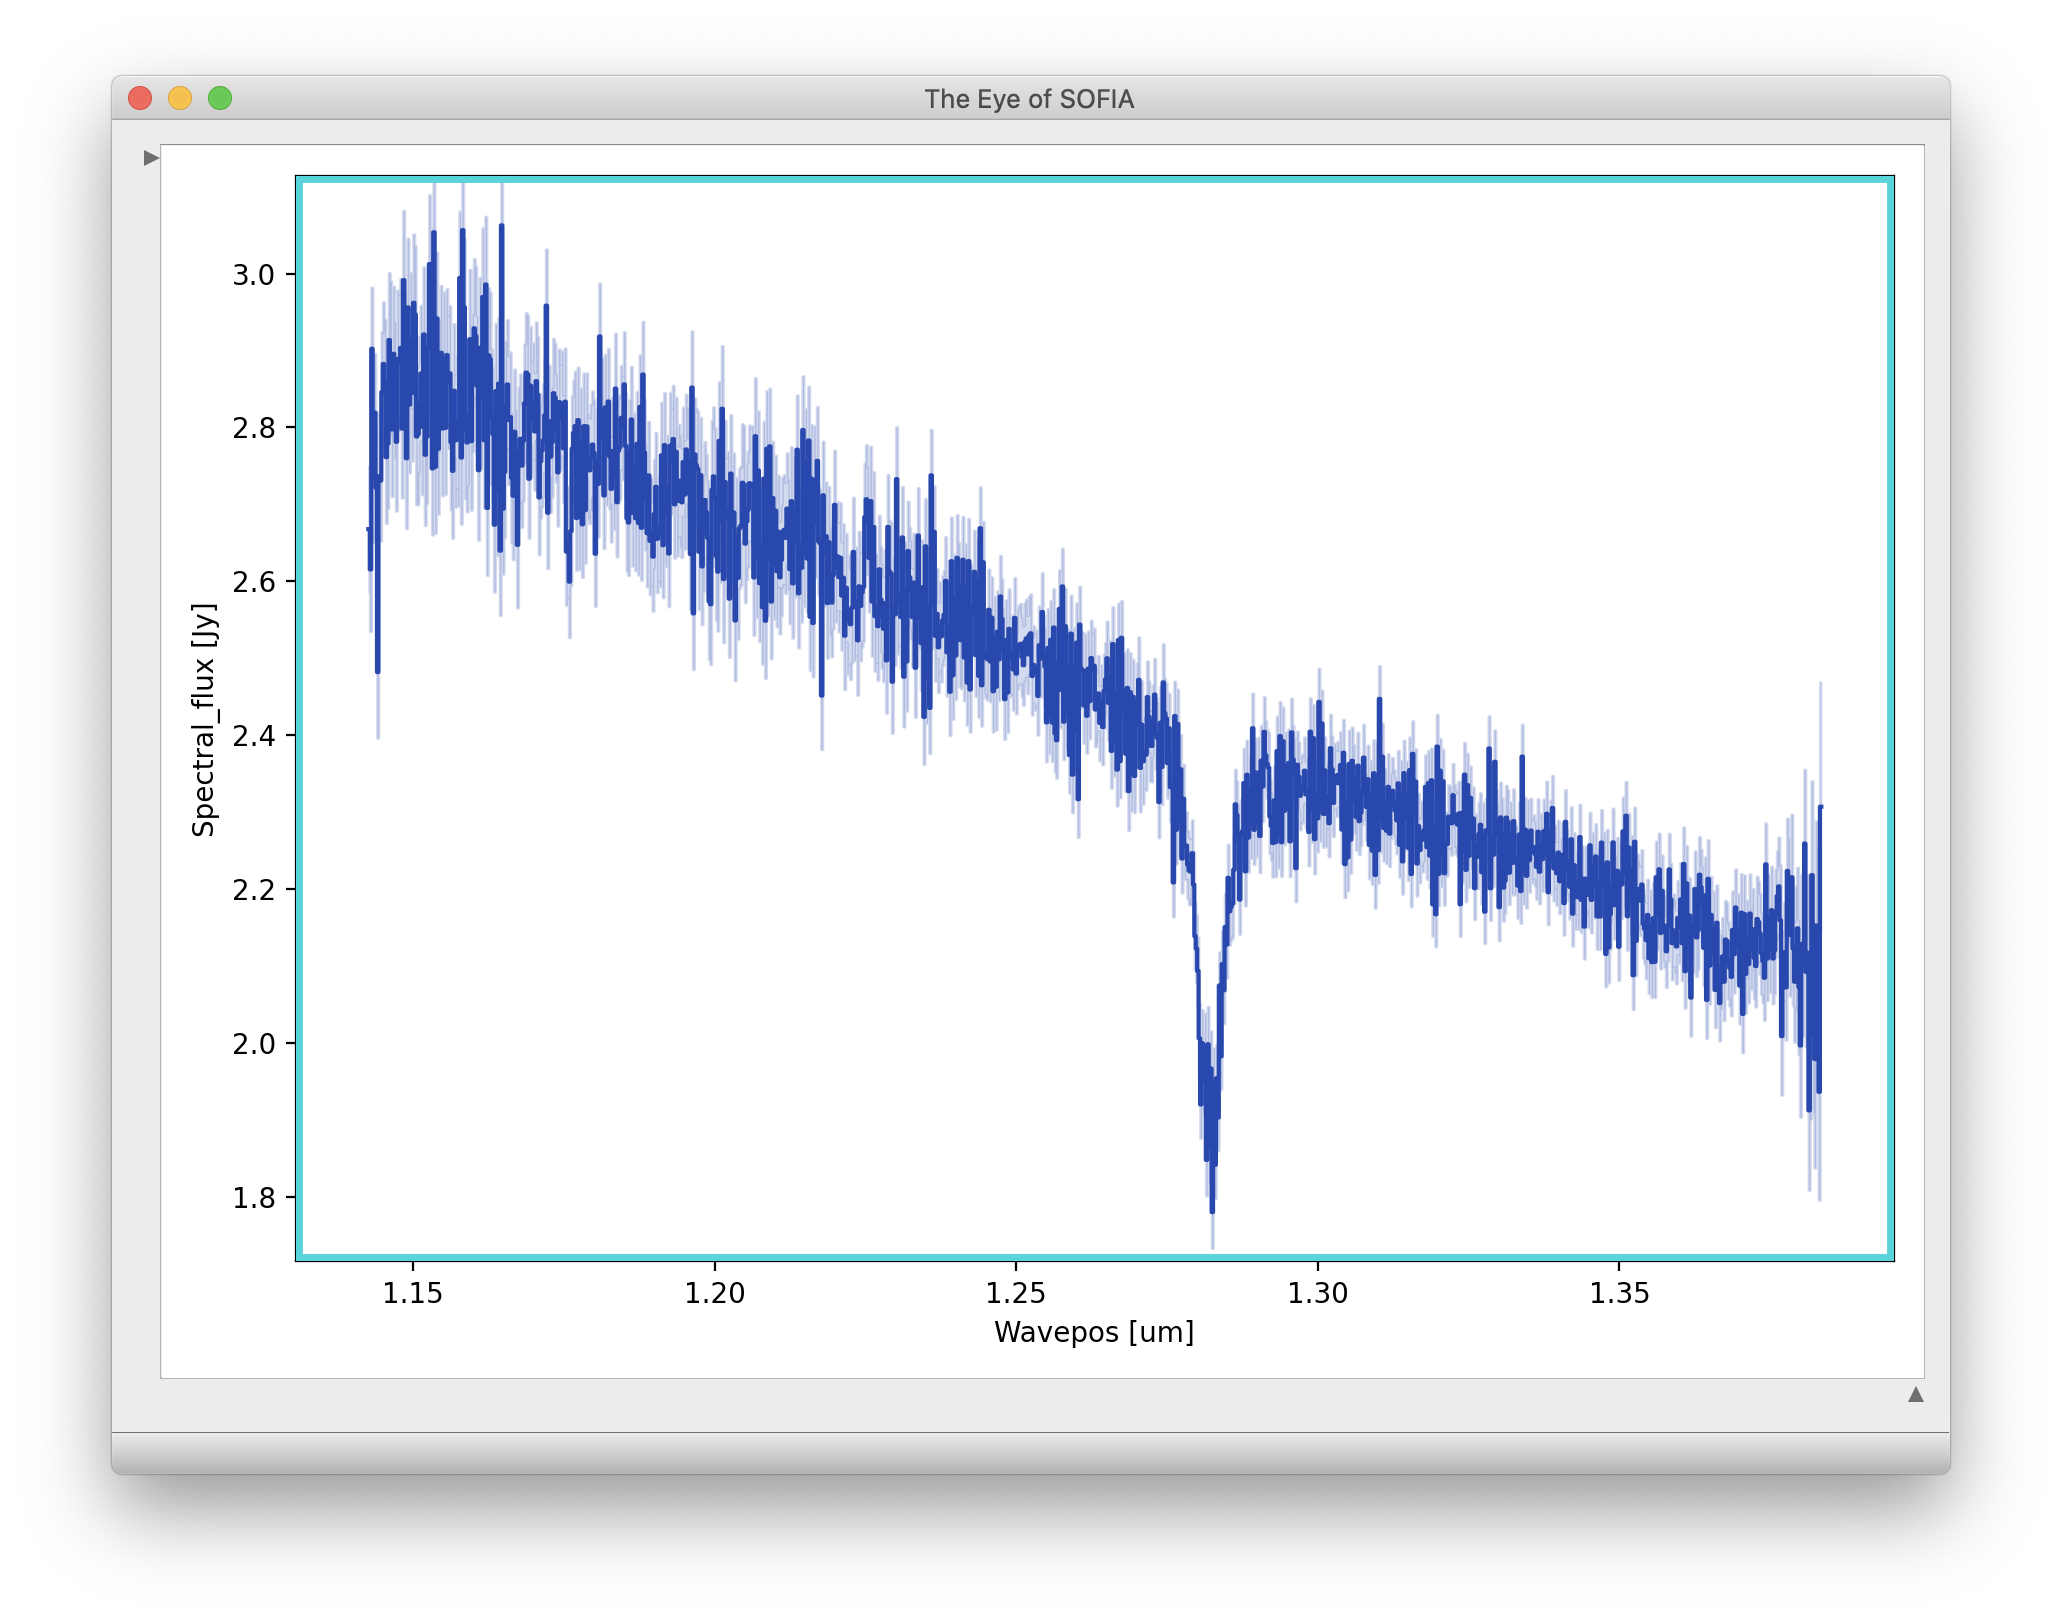Click the 3.0 flux tick mark
The image size is (2062, 1622).
(291, 276)
